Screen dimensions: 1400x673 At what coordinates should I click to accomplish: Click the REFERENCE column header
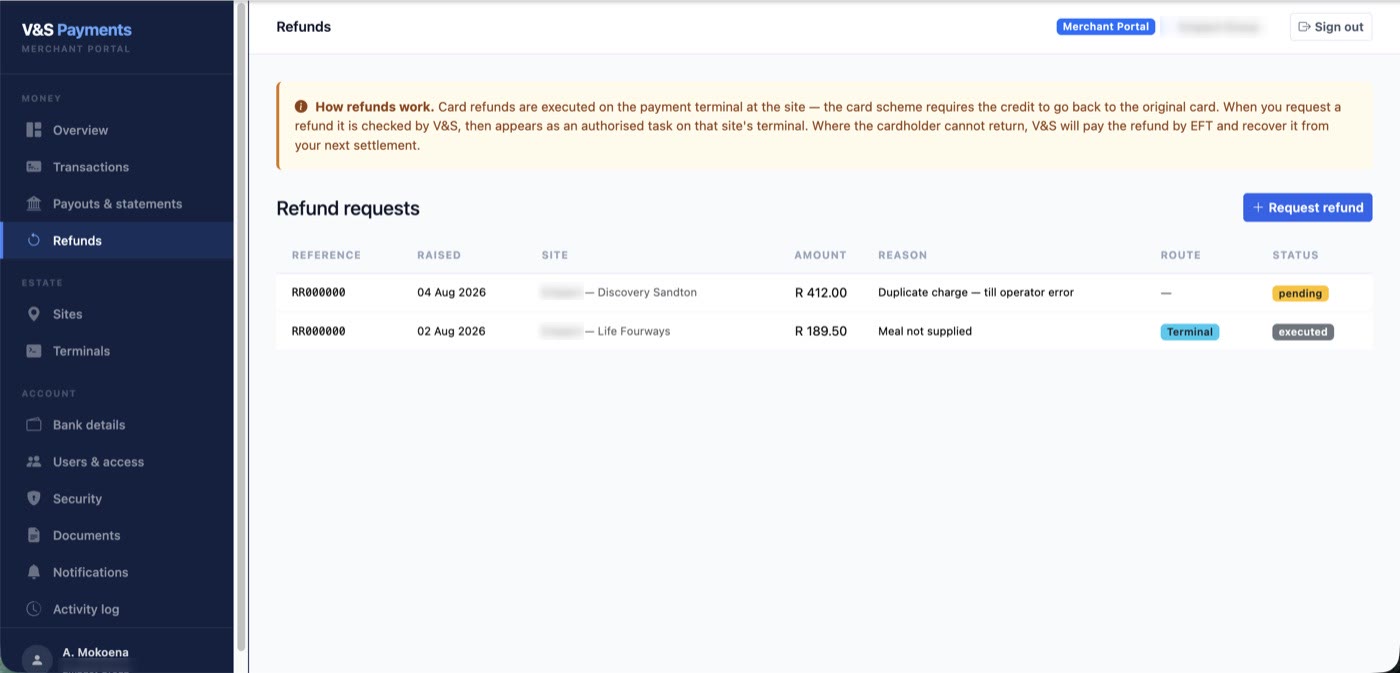click(x=326, y=255)
